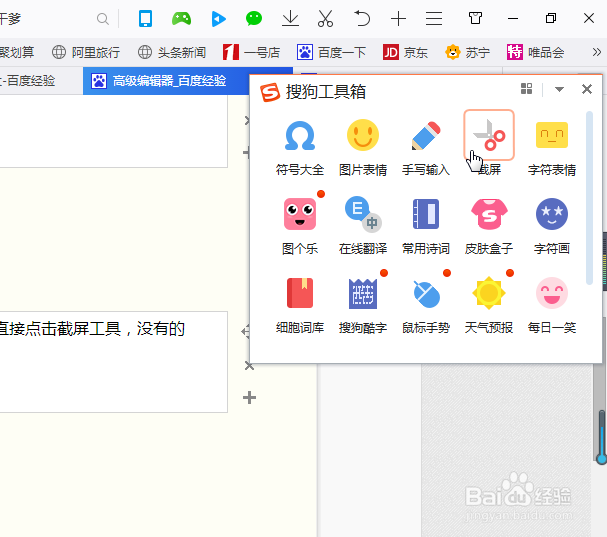Switch toolbox to grid view icon

click(x=526, y=89)
